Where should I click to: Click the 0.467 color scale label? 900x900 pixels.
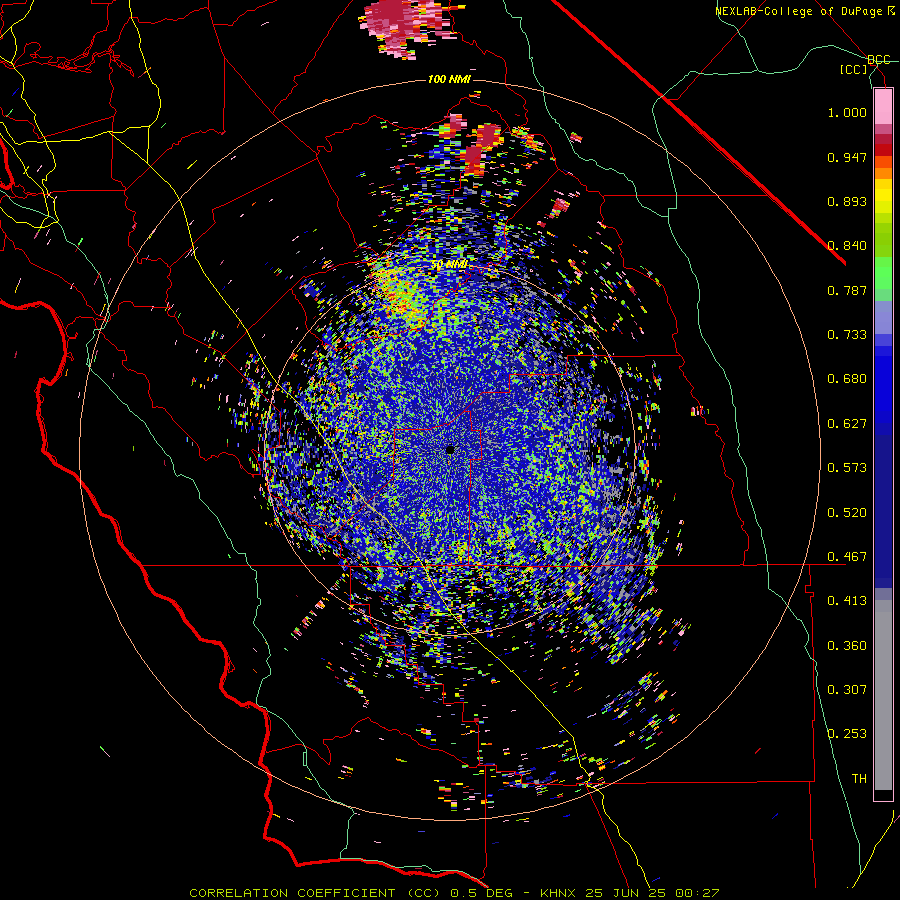pyautogui.click(x=847, y=557)
